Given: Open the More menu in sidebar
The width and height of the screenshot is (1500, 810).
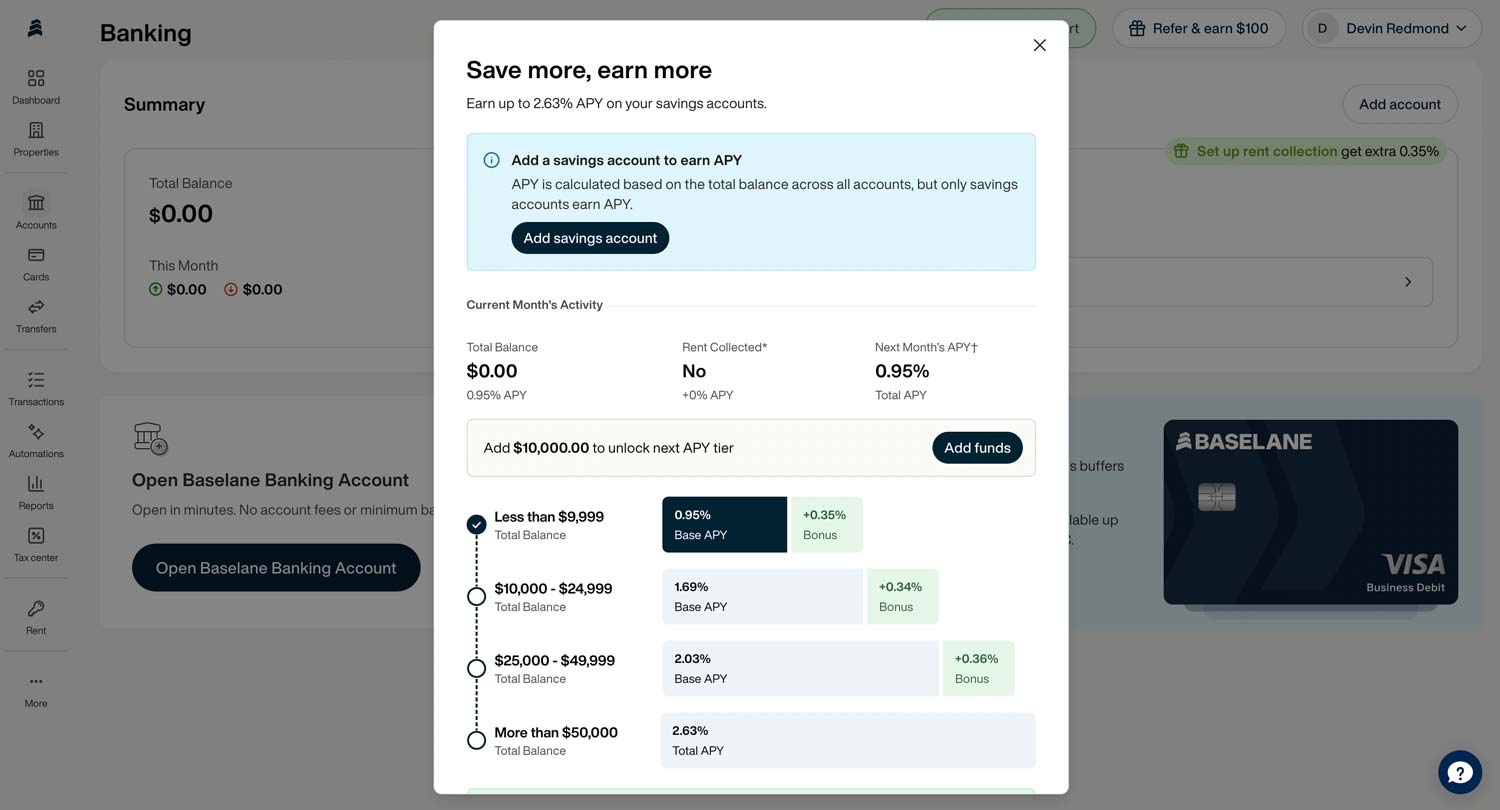Looking at the screenshot, I should (36, 691).
